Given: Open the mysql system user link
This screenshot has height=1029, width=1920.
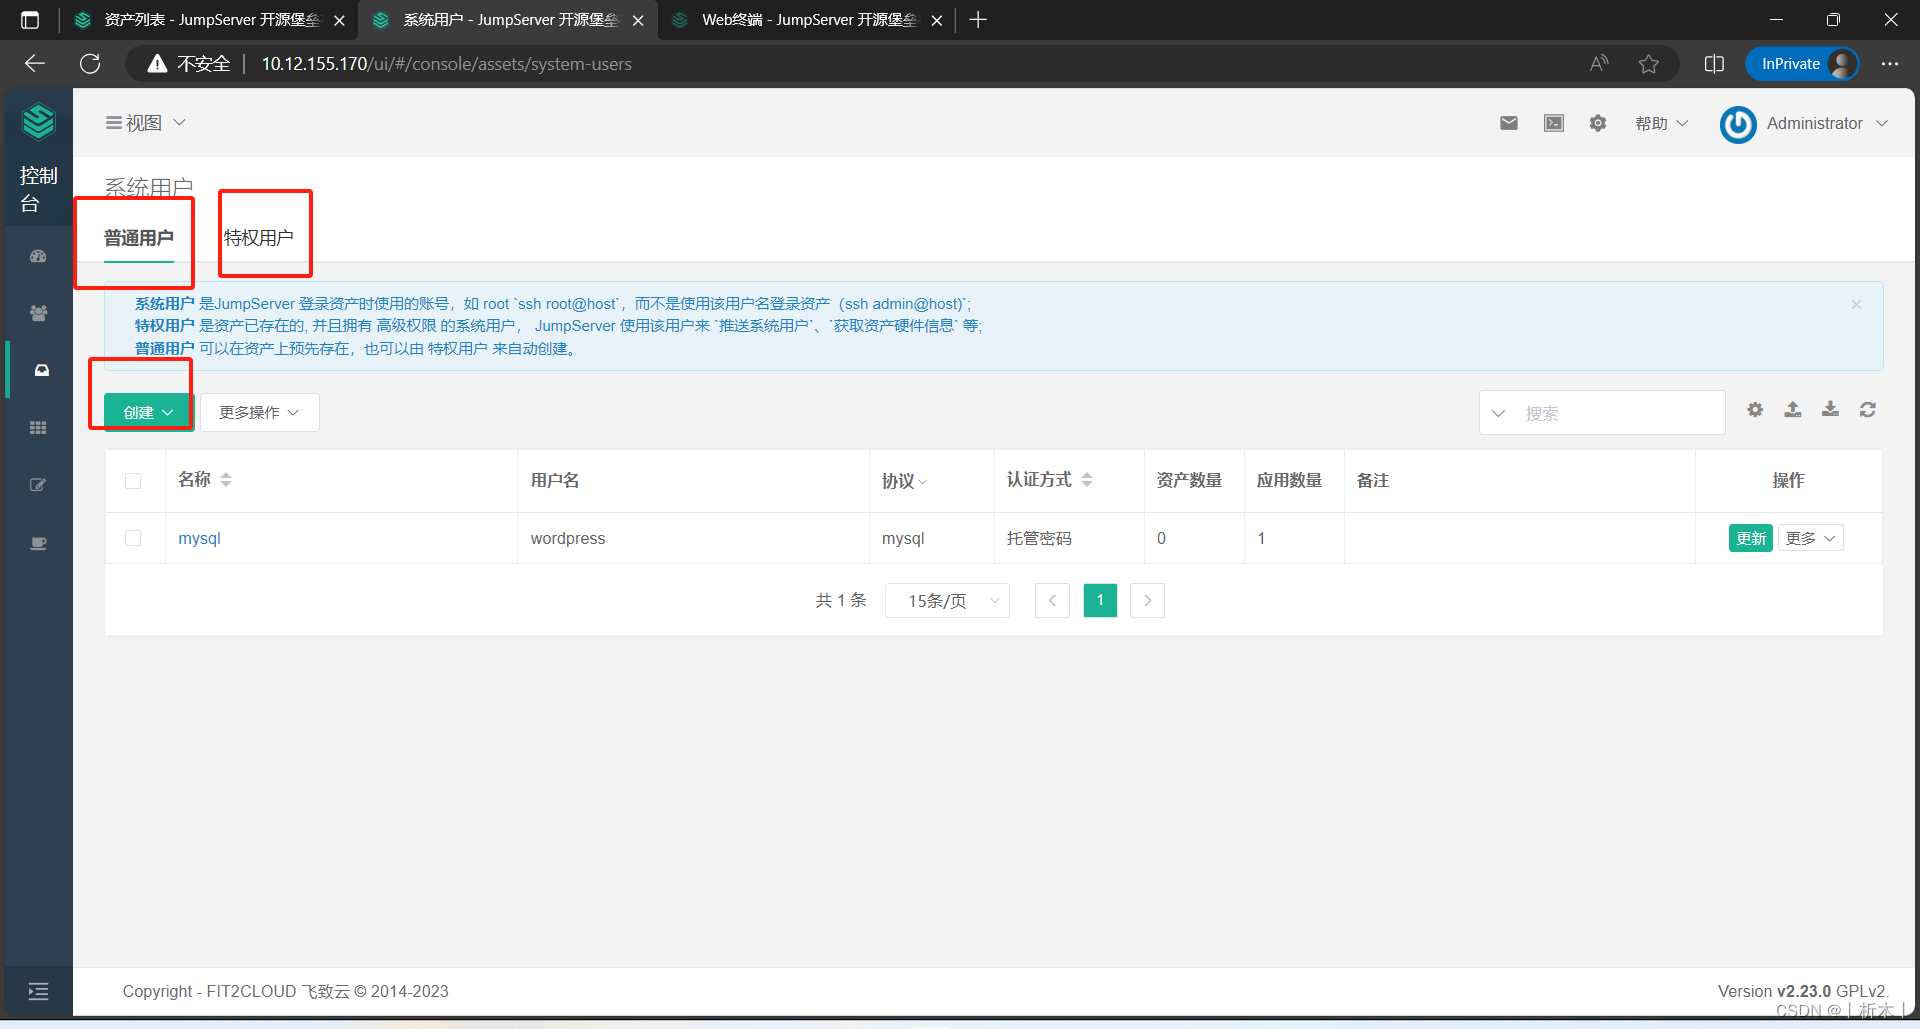Looking at the screenshot, I should [x=199, y=538].
